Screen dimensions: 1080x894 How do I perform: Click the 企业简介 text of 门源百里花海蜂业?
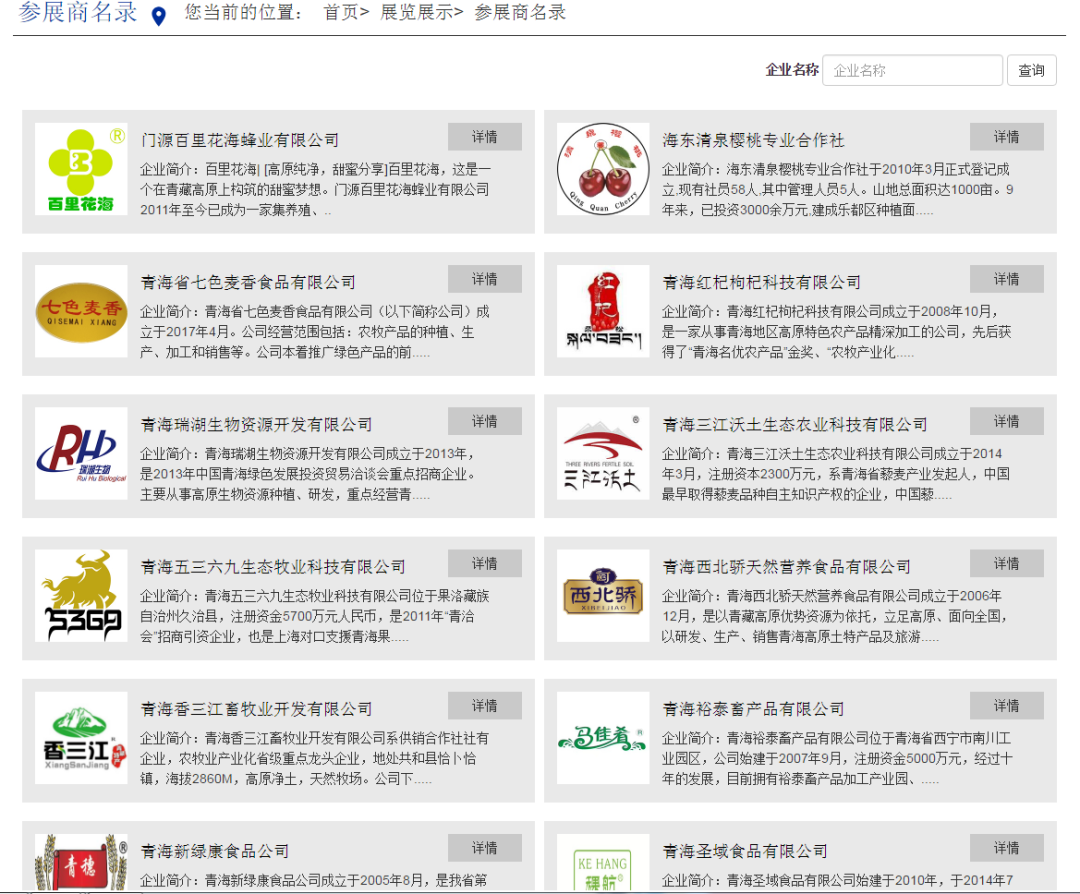[x=315, y=189]
